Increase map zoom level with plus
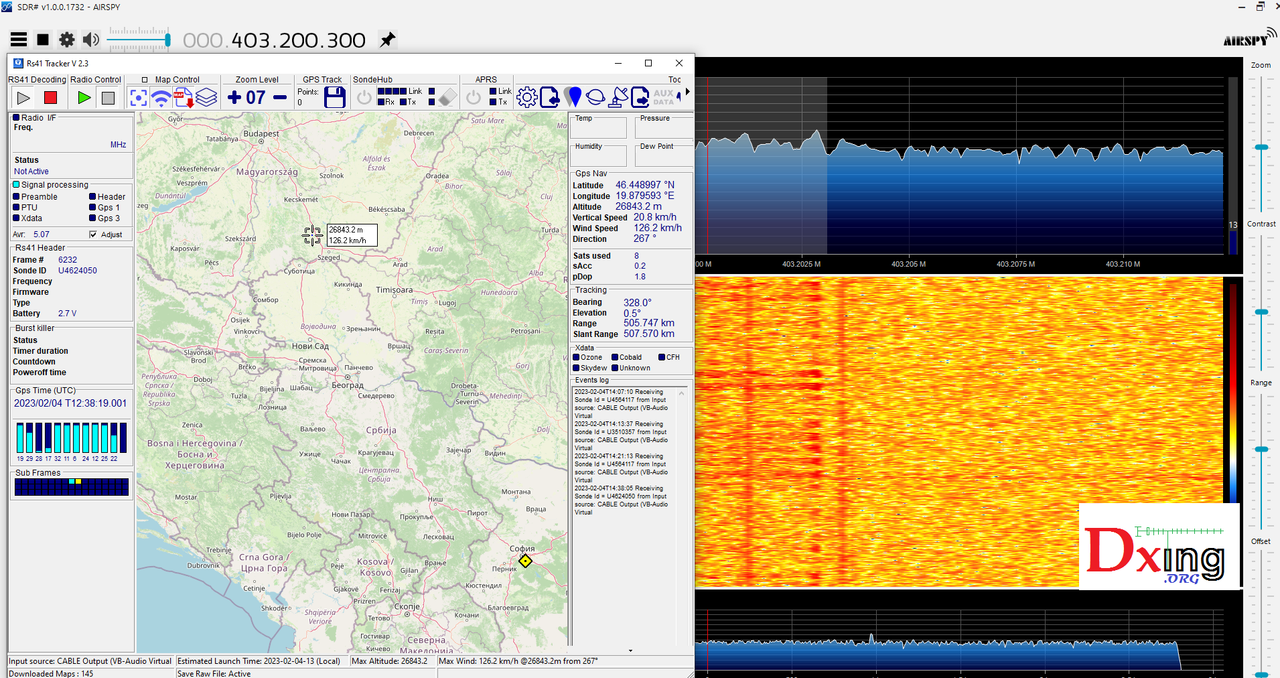 tap(234, 97)
